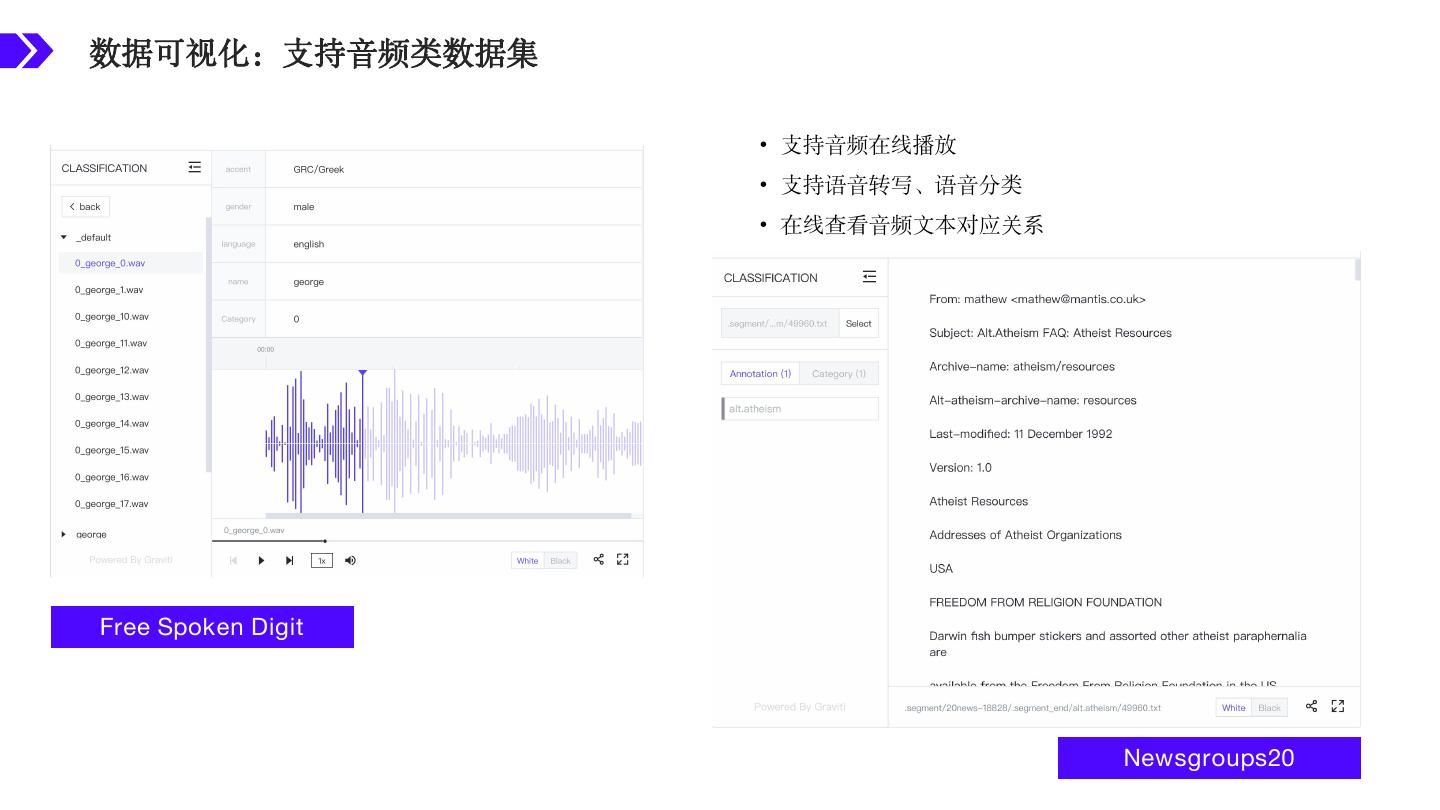The height and width of the screenshot is (810, 1440).
Task: Expand the george folder in tree
Action: click(x=64, y=535)
